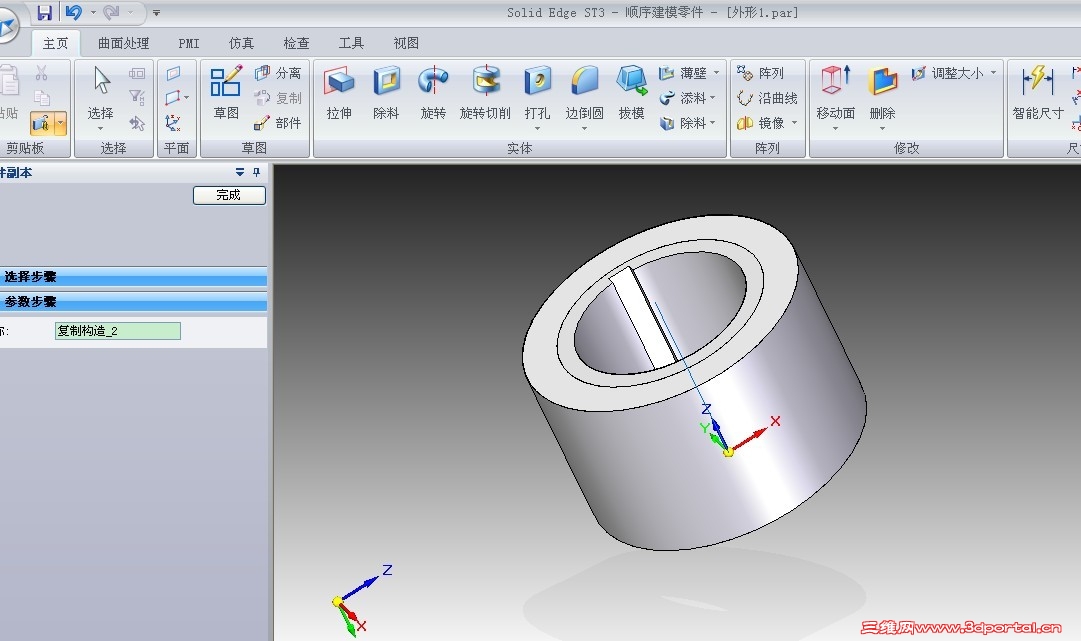The height and width of the screenshot is (641, 1081).
Task: Select the 拔模 draft tool
Action: 632,93
